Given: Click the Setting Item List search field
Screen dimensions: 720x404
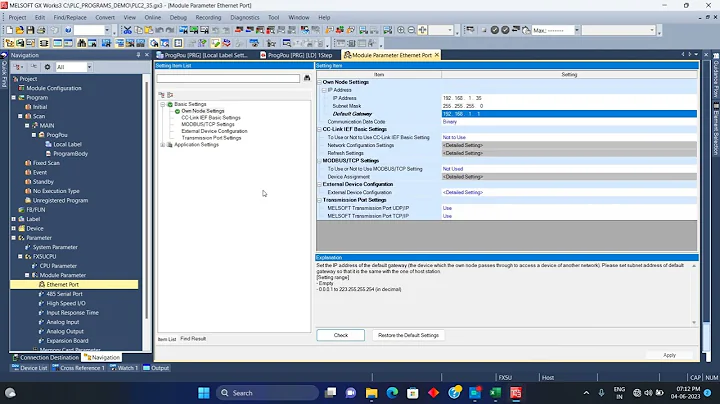Looking at the screenshot, I should (x=228, y=79).
